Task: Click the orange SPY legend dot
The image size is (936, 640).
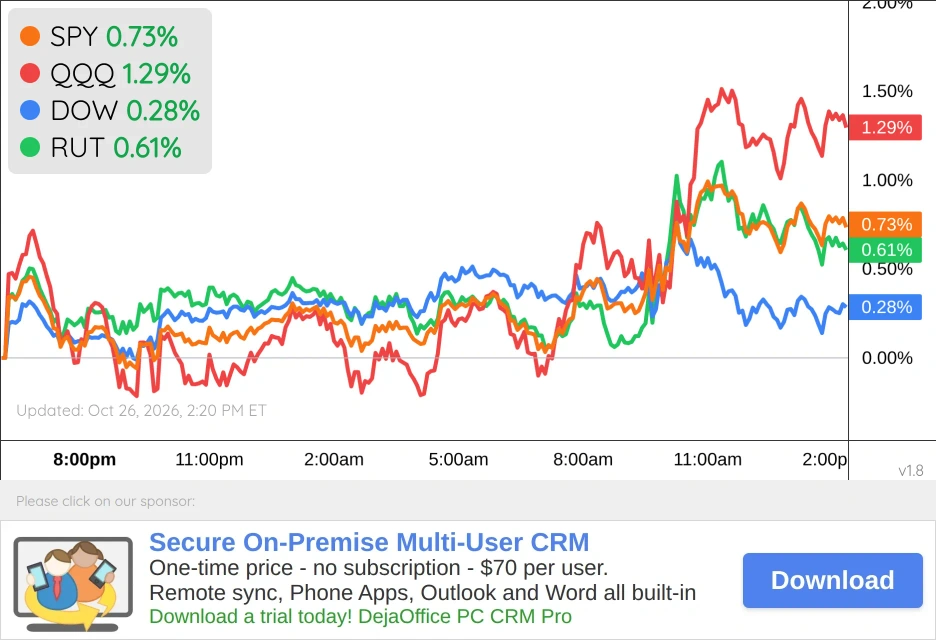Action: coord(30,36)
